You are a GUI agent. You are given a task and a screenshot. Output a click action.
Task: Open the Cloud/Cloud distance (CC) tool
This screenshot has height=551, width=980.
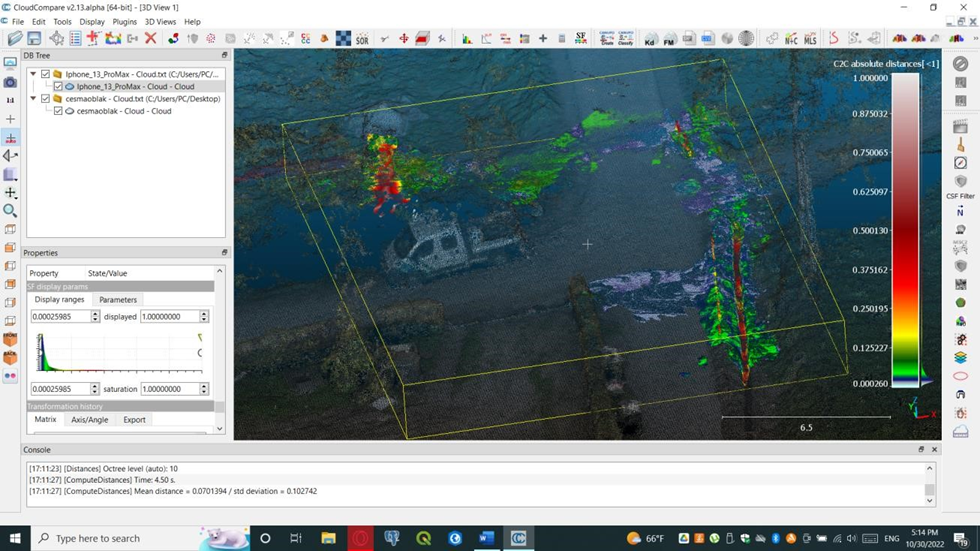(306, 39)
